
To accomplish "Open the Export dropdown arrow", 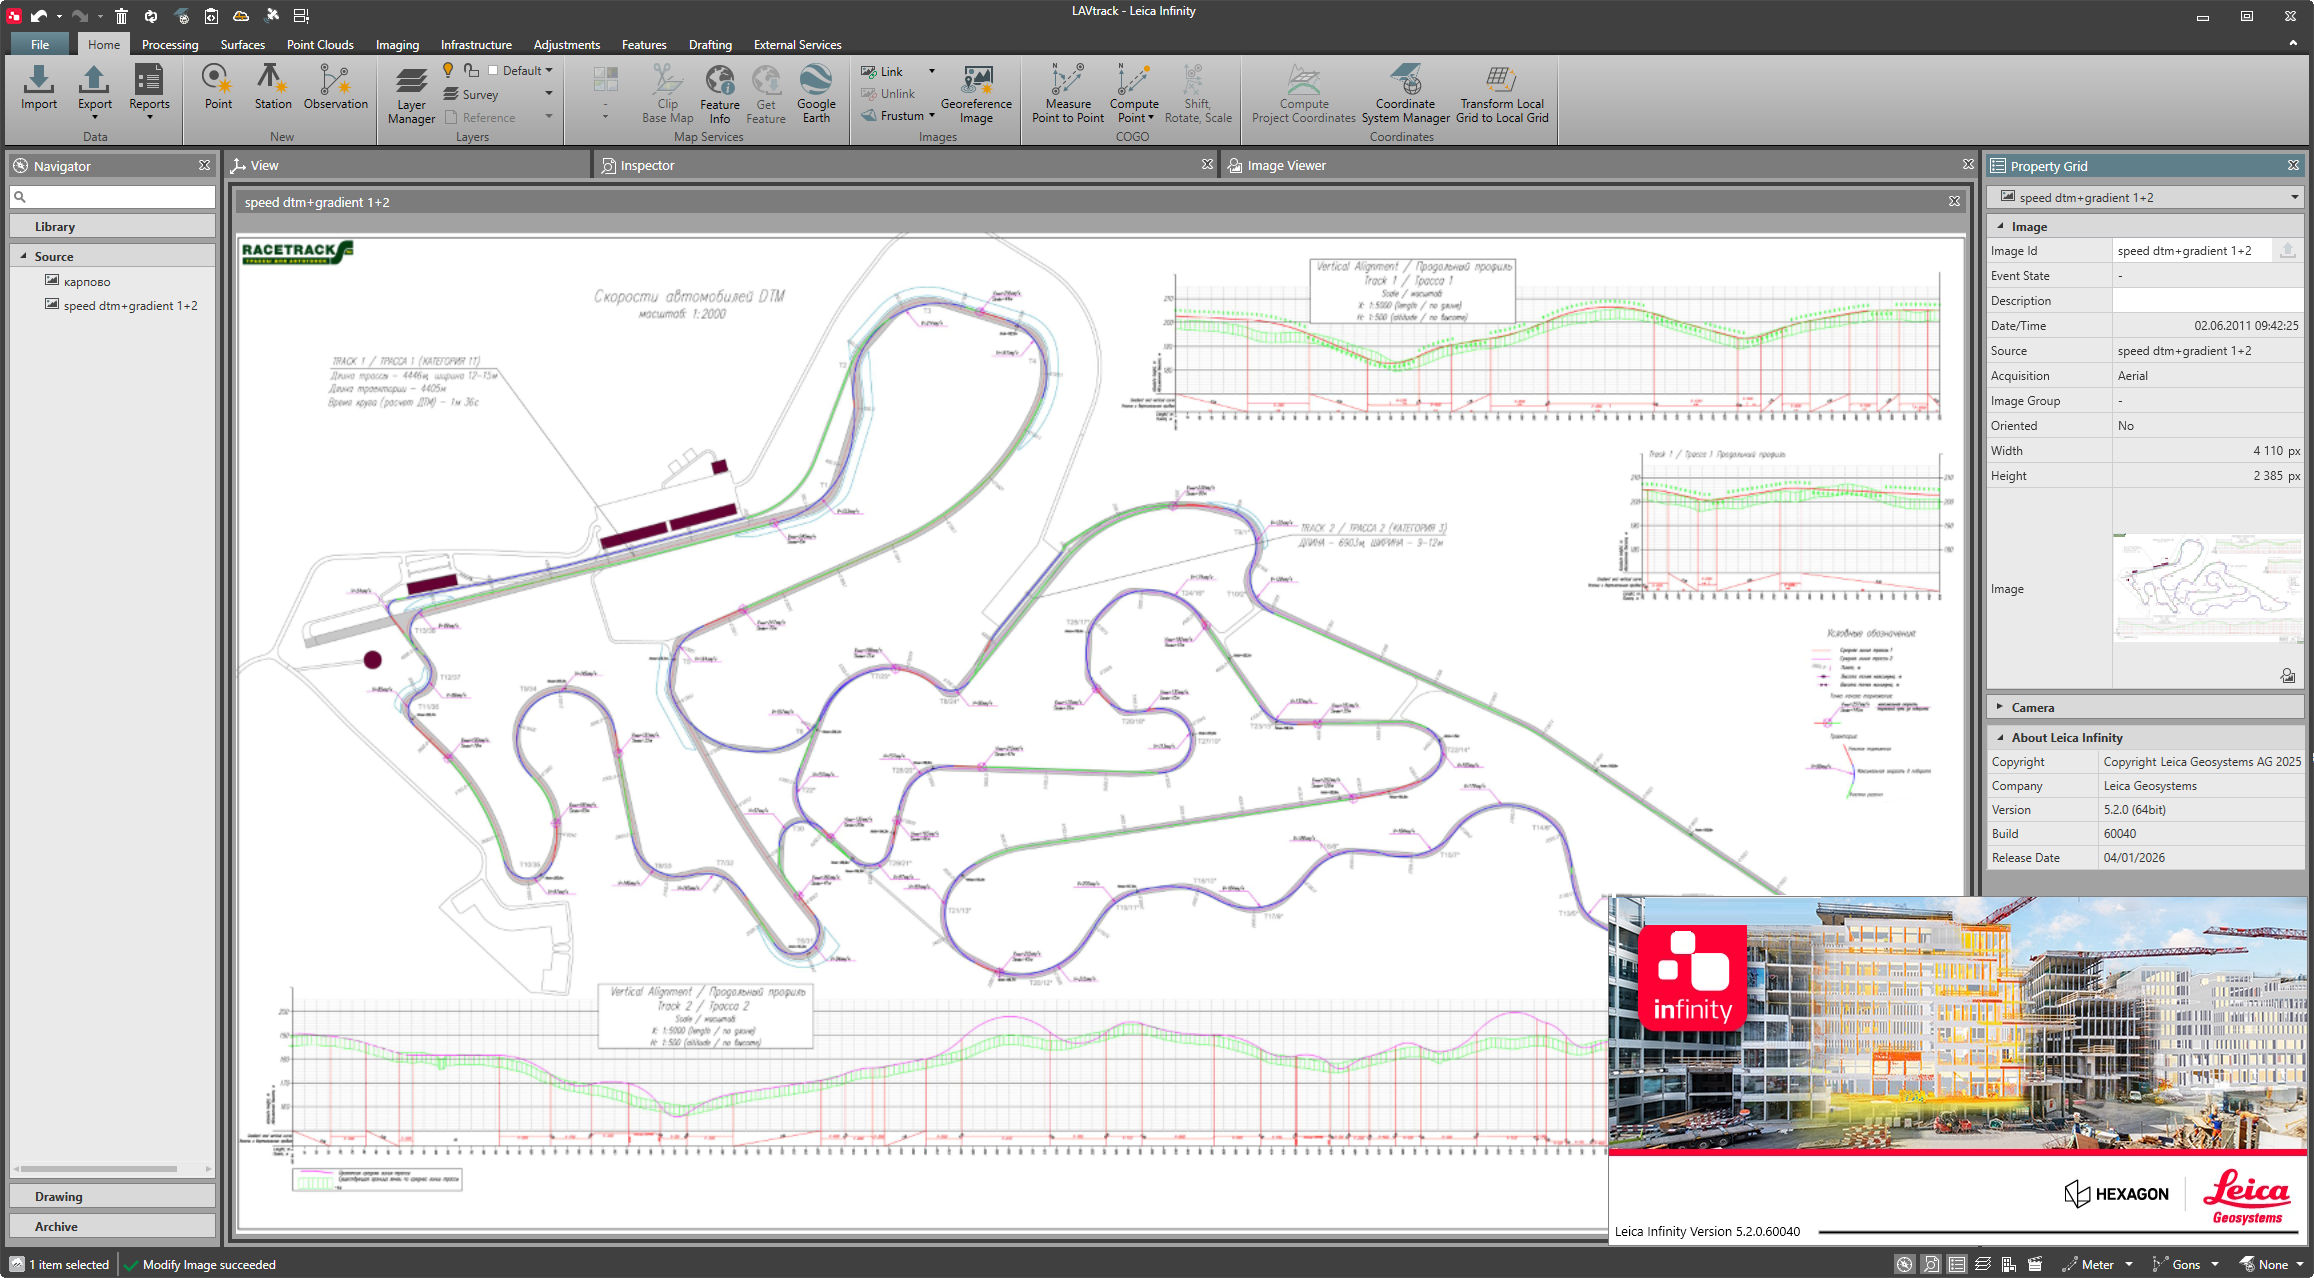I will (x=95, y=117).
